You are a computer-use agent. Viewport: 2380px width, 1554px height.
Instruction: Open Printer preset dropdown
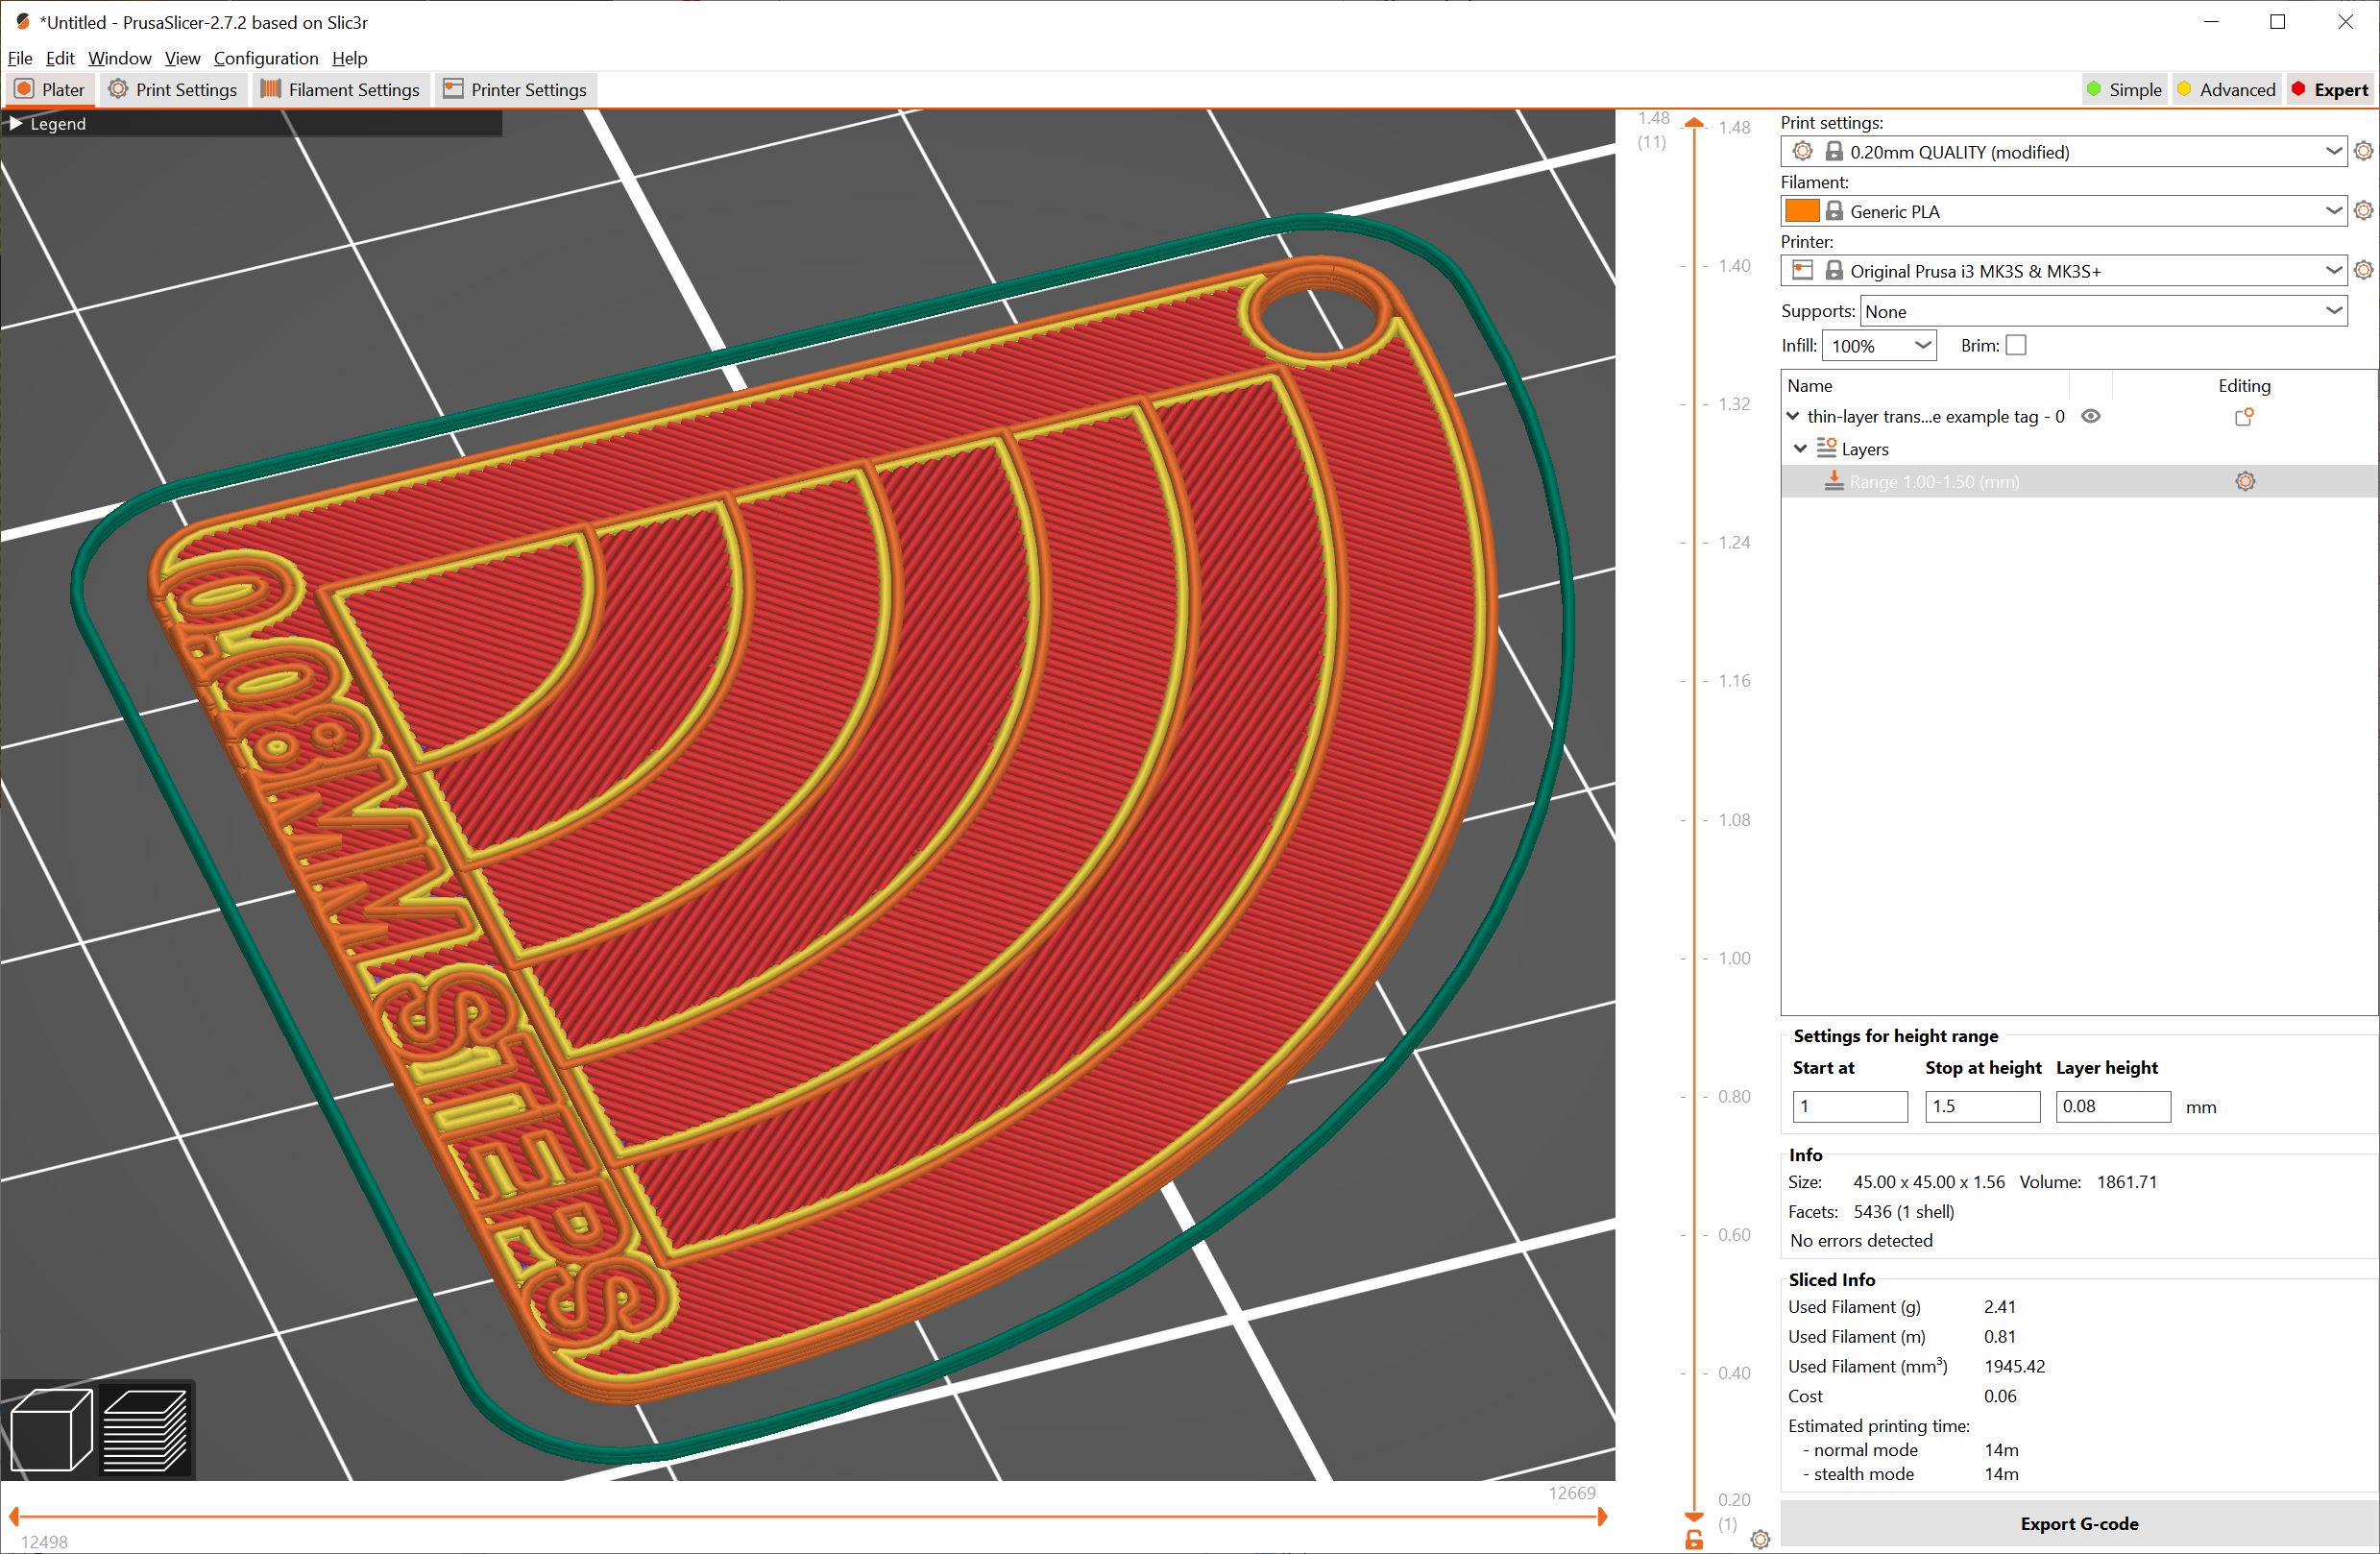point(2333,270)
